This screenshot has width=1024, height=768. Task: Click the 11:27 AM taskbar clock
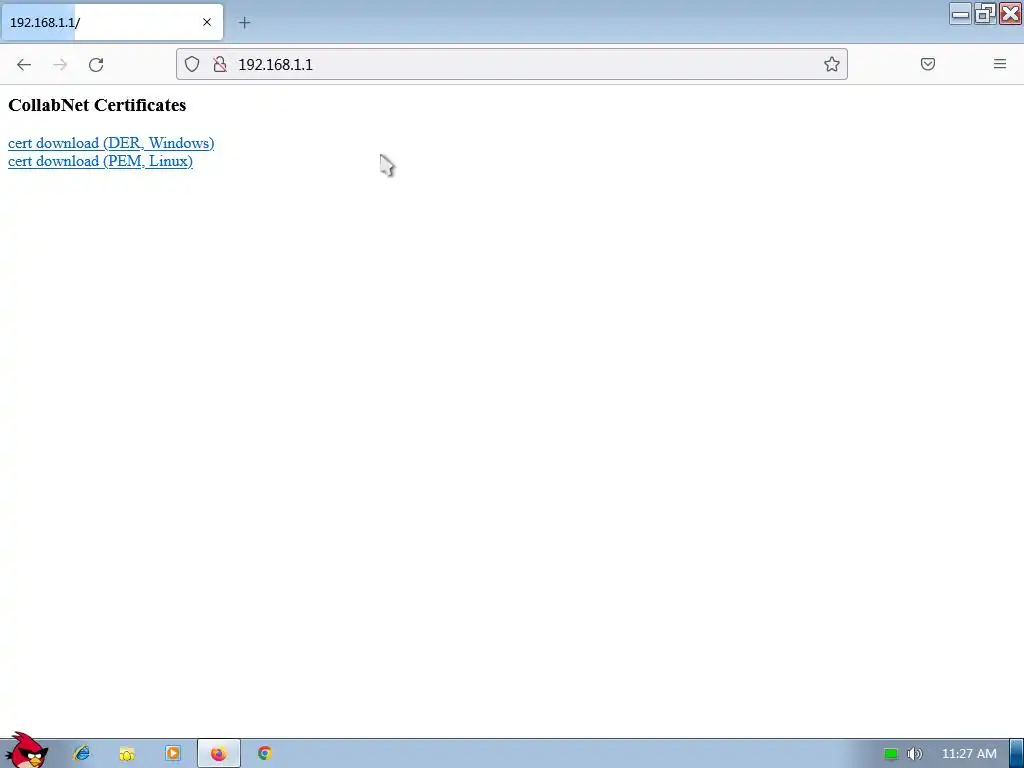[x=969, y=754]
